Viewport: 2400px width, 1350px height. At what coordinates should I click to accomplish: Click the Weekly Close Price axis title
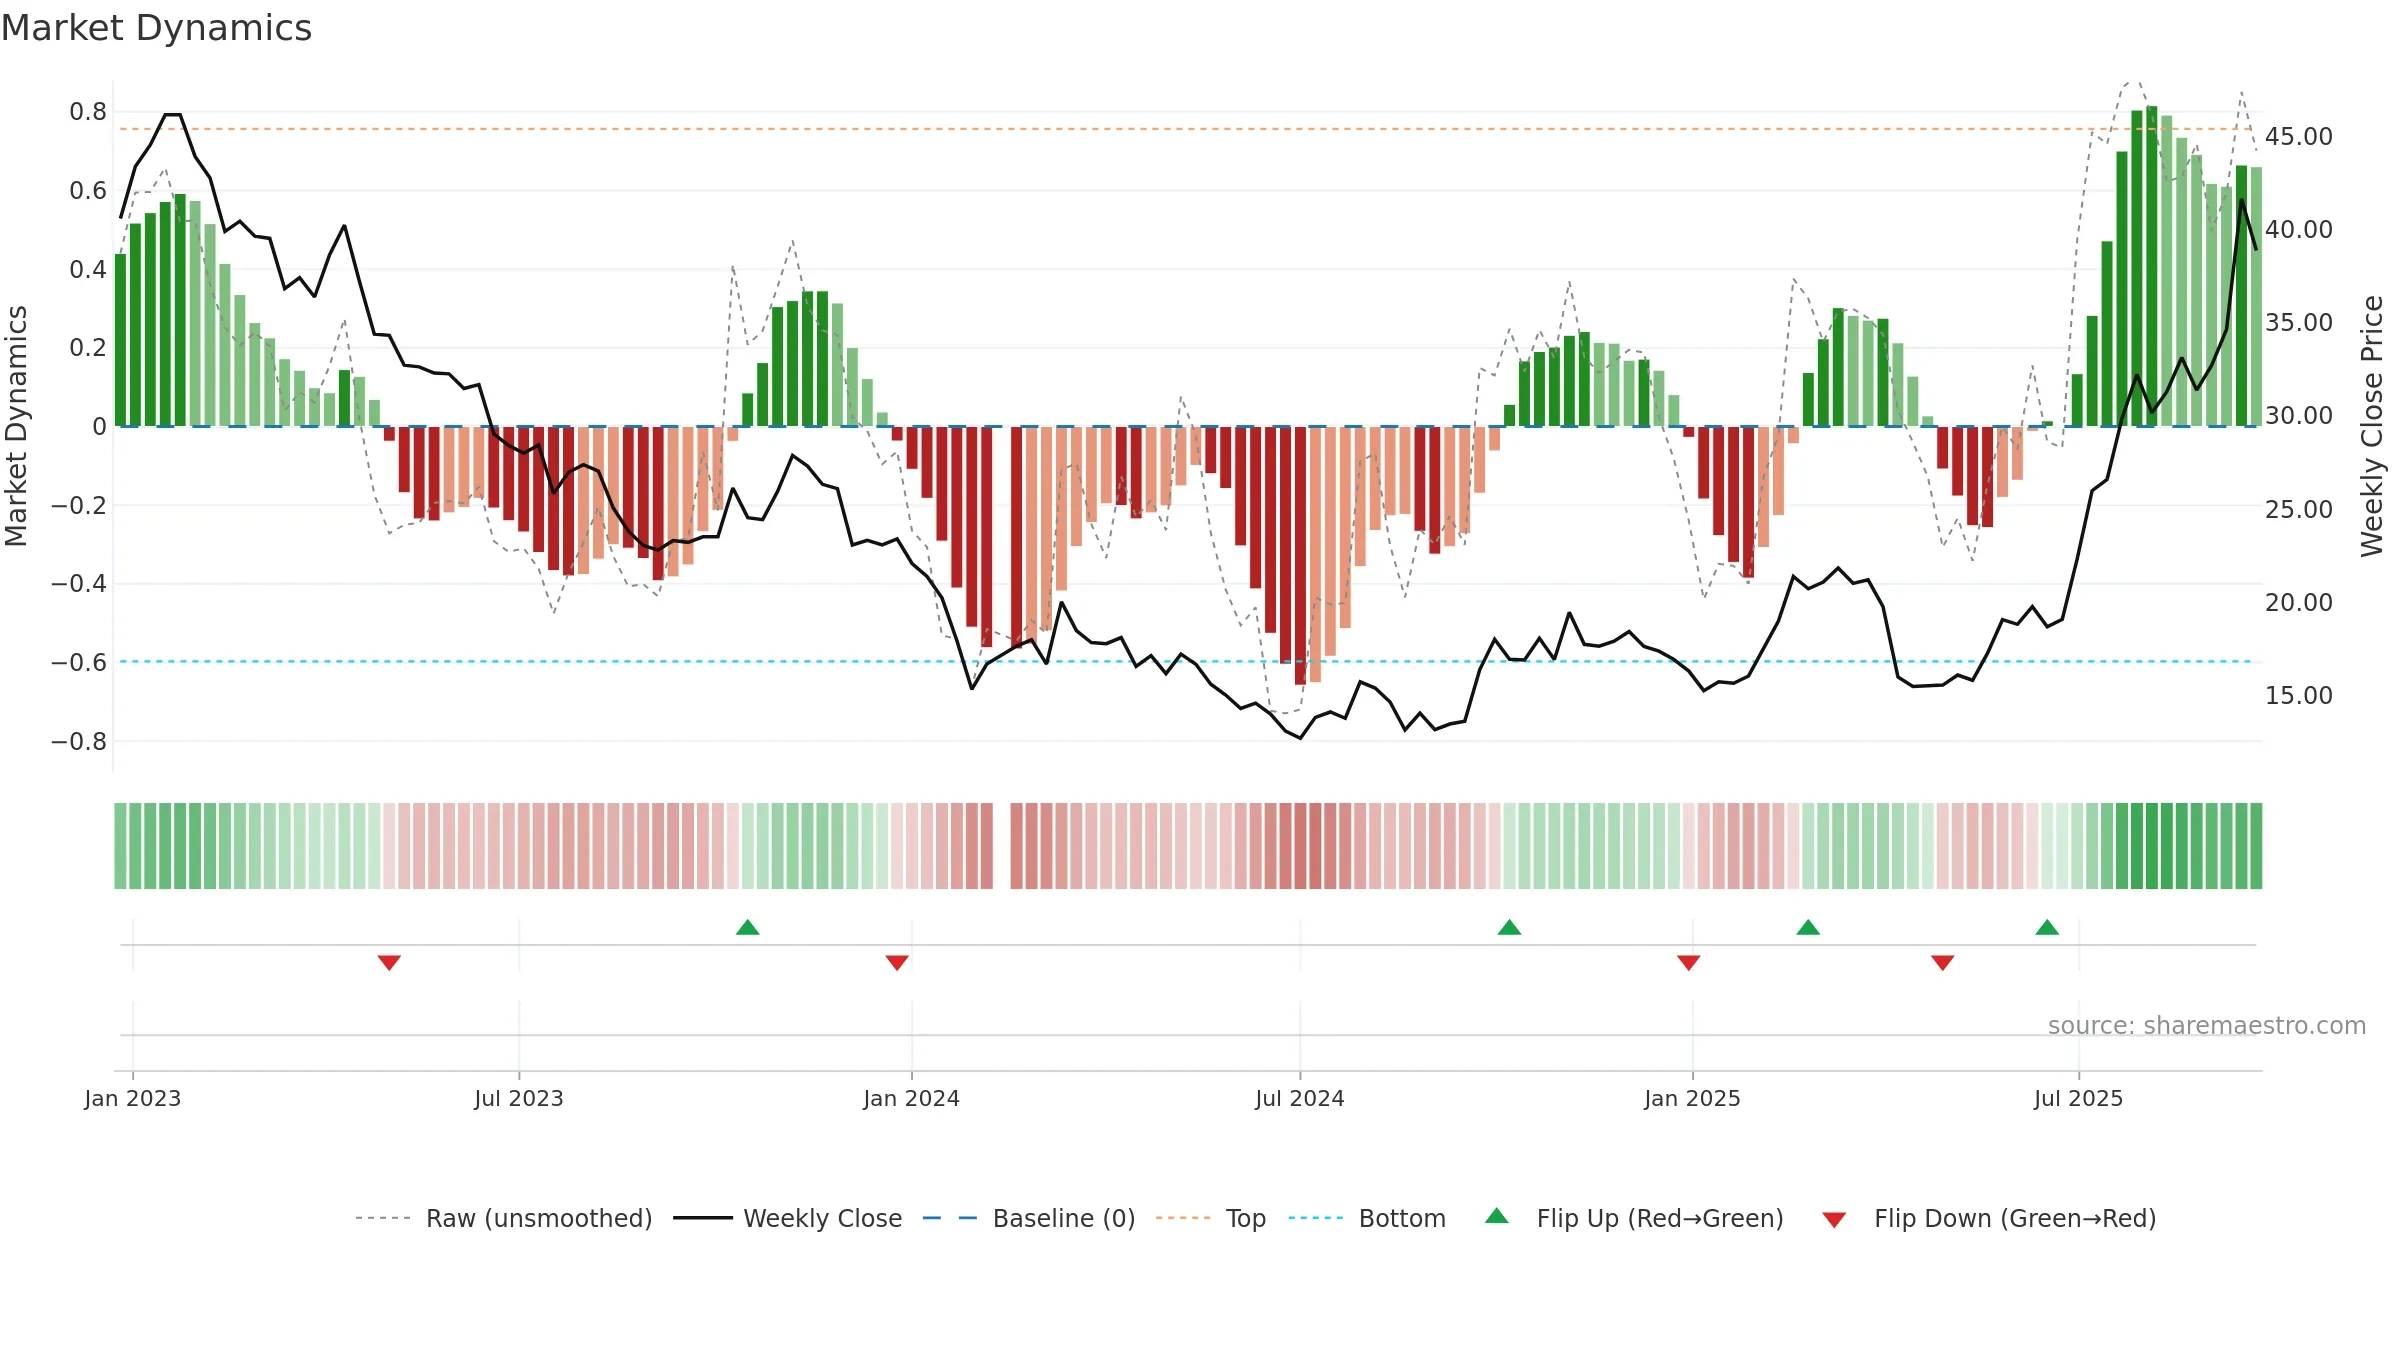coord(2372,426)
